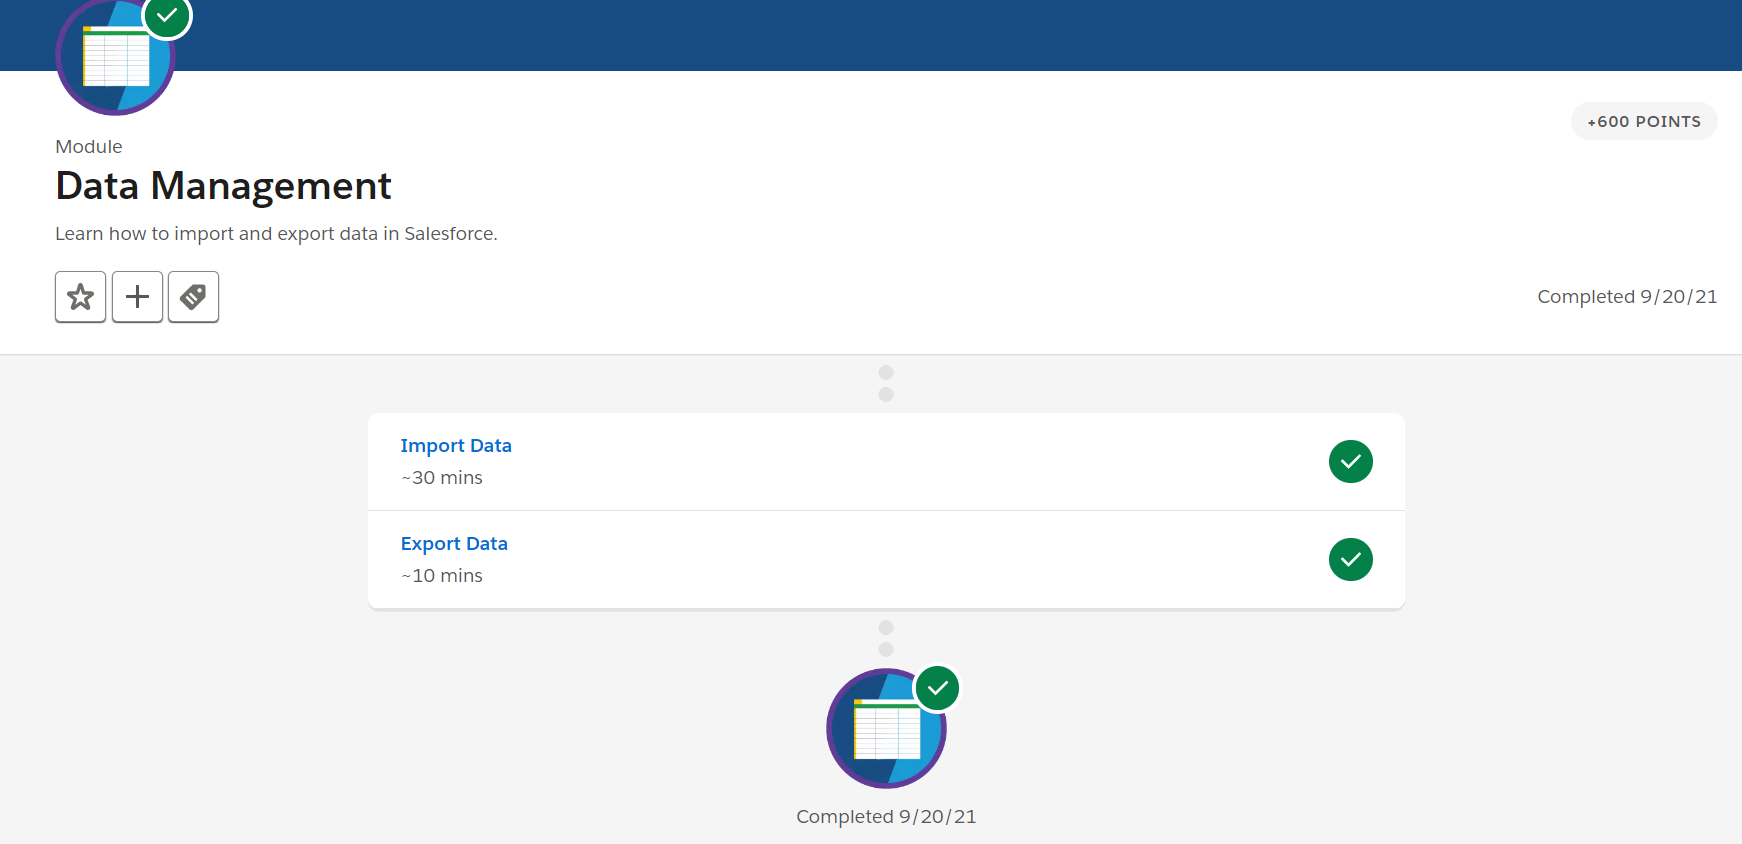Click the star favorite icon button
This screenshot has height=844, width=1742.
[81, 297]
